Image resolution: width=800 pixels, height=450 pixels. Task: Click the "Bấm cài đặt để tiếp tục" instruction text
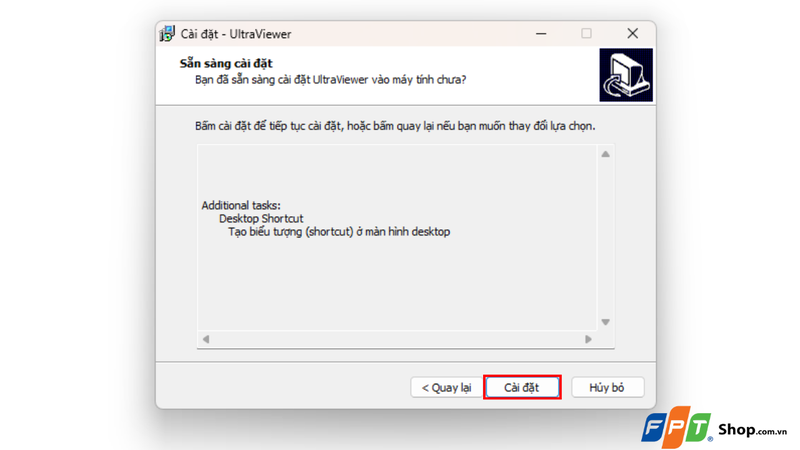[395, 126]
